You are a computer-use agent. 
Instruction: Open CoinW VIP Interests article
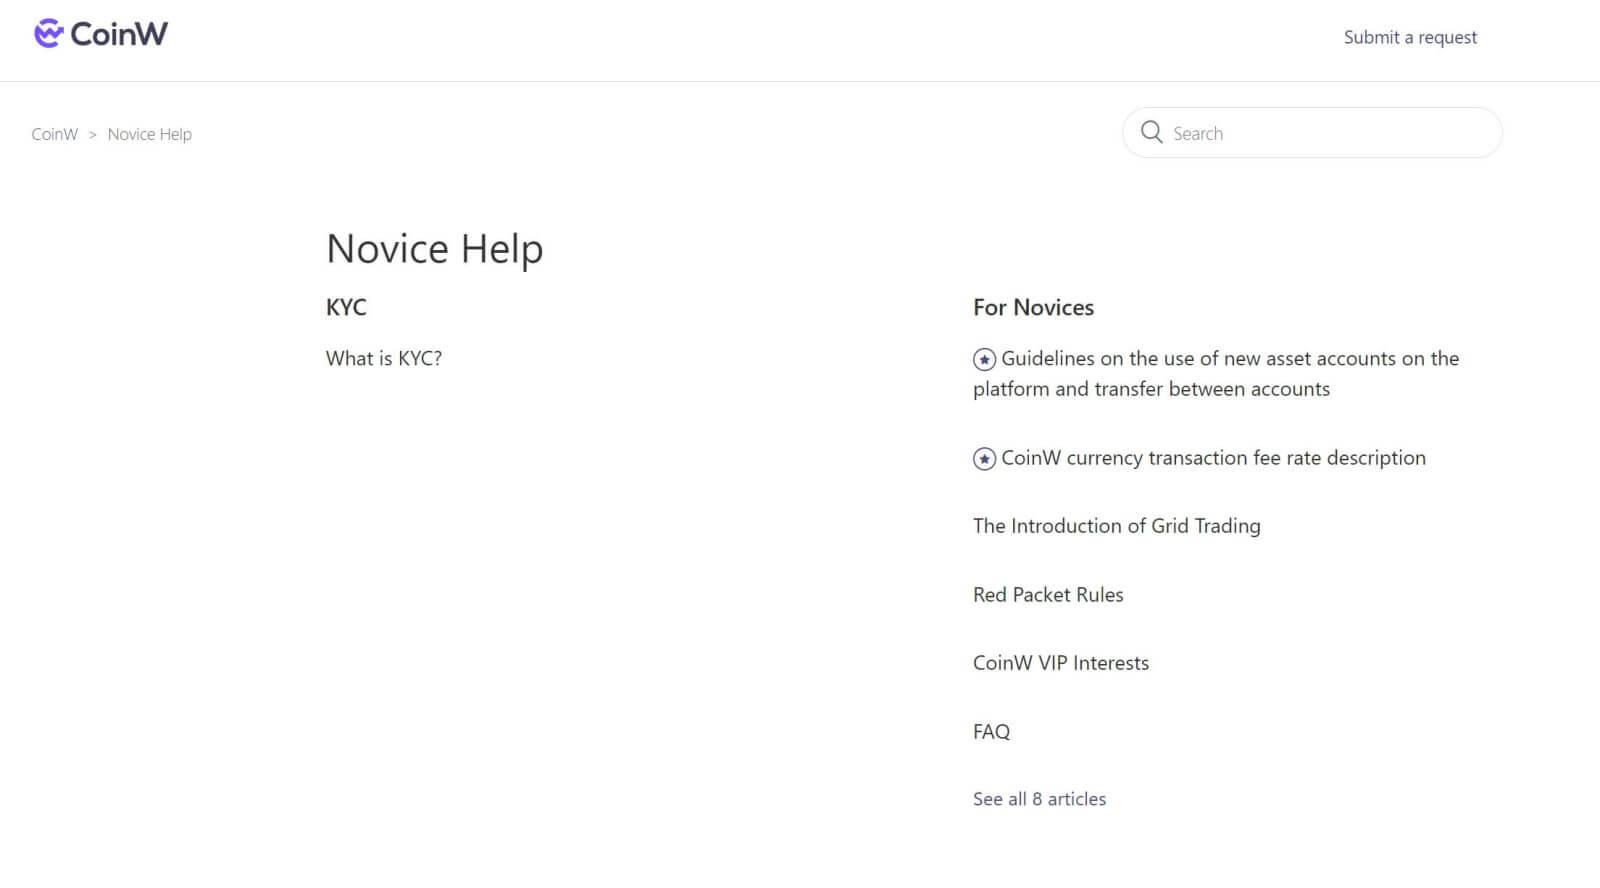point(1061,663)
